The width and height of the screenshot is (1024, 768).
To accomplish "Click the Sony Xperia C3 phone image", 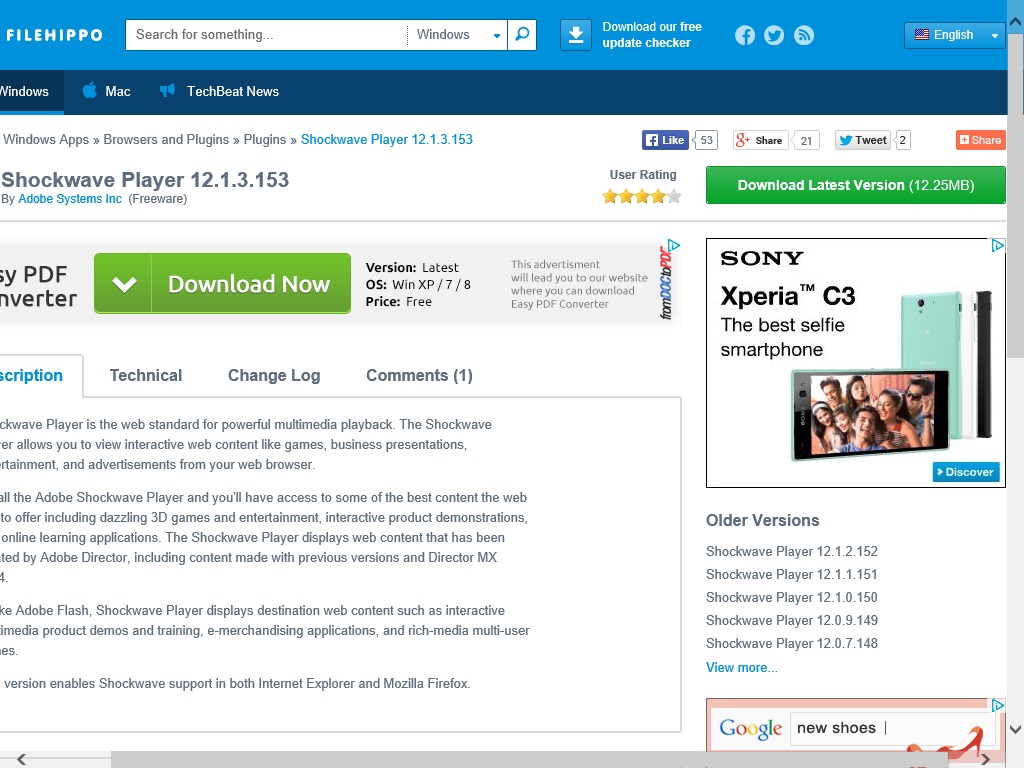I will point(891,377).
